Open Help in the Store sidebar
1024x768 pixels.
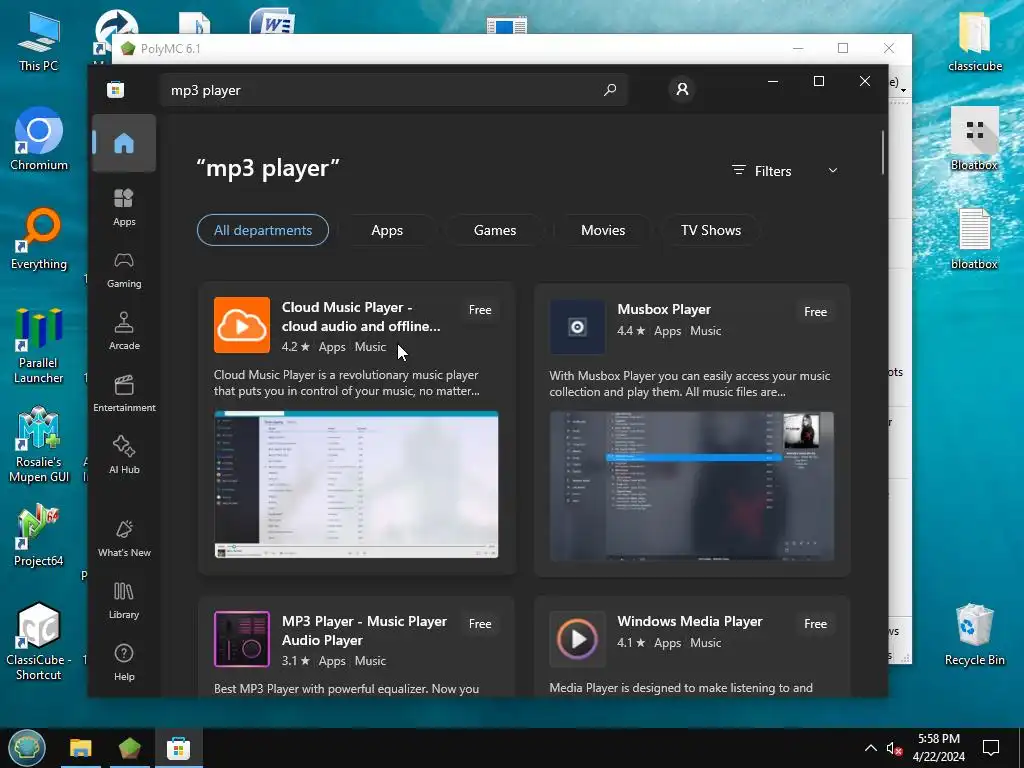(x=123, y=662)
